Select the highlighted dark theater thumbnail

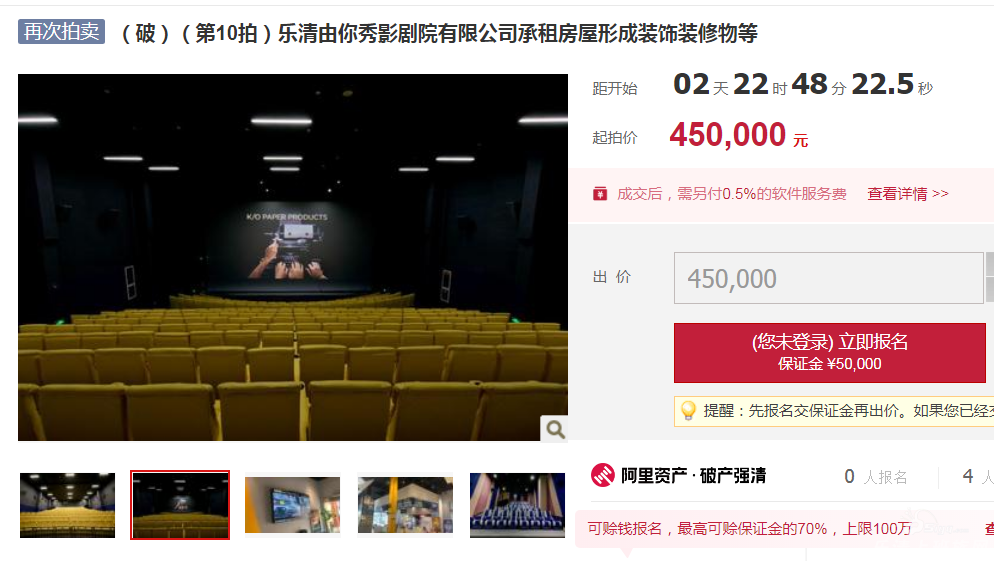tap(180, 505)
